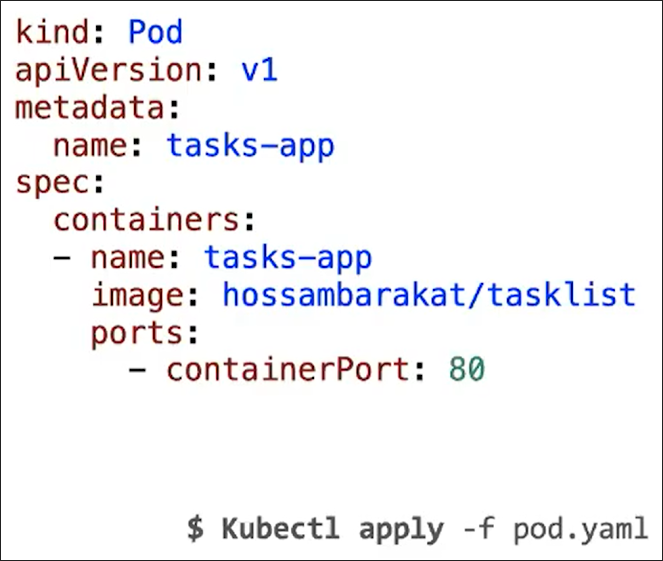Image resolution: width=663 pixels, height=561 pixels.
Task: Select the 'tasks-app' value under metadata
Action: click(x=250, y=146)
